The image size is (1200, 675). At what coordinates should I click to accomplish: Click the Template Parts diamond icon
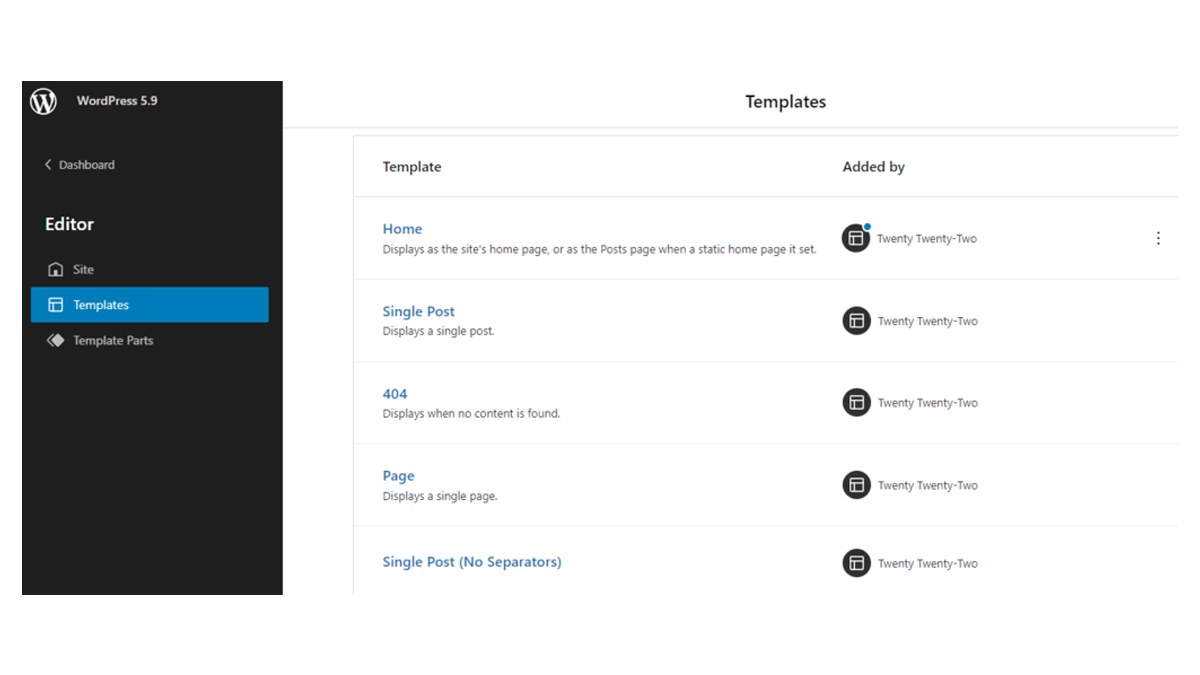(x=56, y=341)
